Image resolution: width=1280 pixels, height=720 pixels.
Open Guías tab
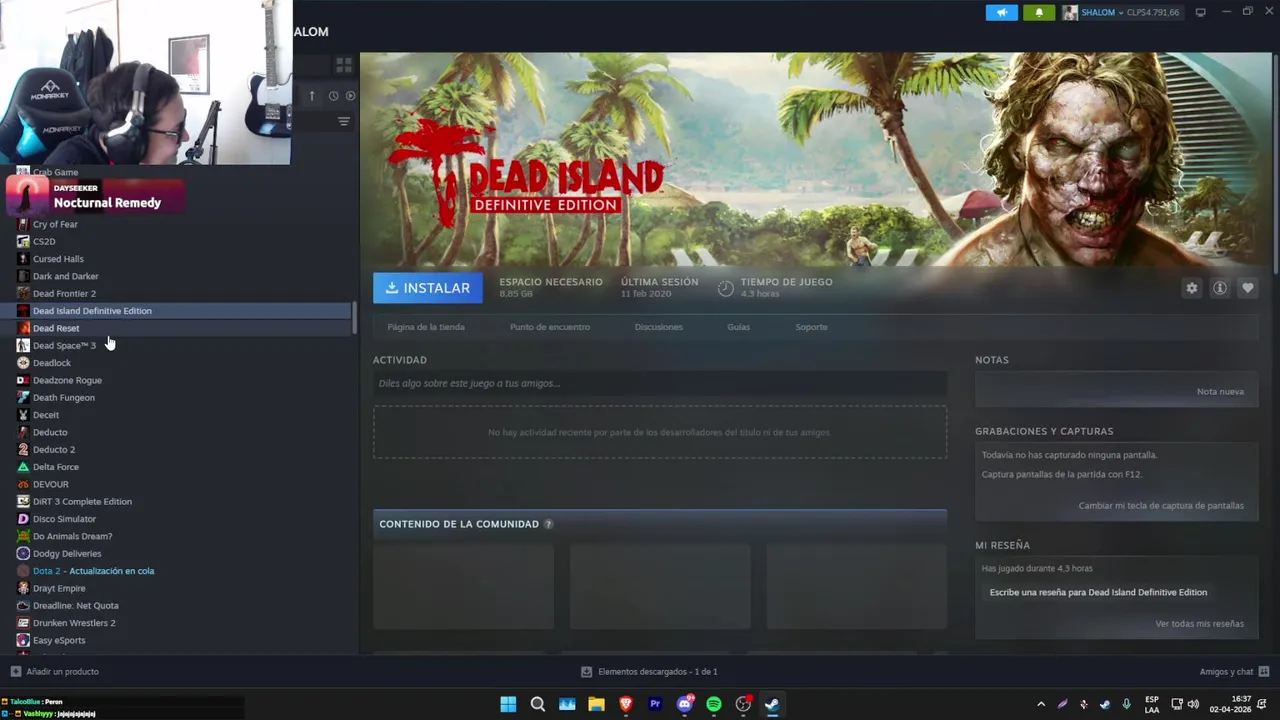(x=739, y=327)
